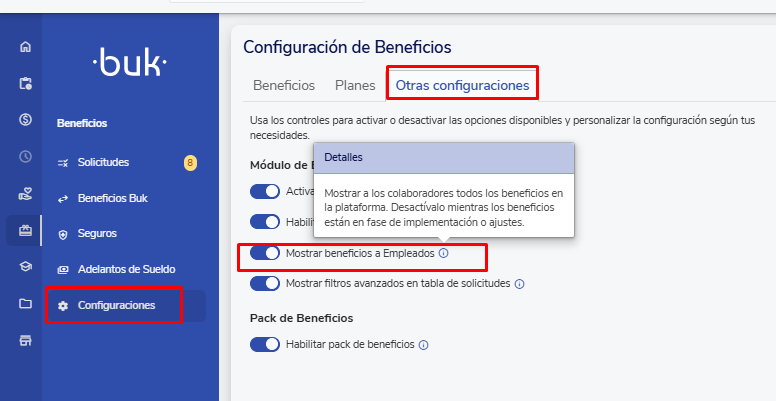Click the dollar-coin payroll sidebar icon
The image size is (776, 401).
25,120
